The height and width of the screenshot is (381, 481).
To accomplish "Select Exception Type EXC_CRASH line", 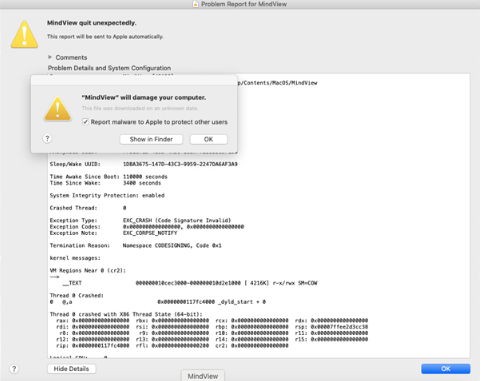I will pos(140,220).
